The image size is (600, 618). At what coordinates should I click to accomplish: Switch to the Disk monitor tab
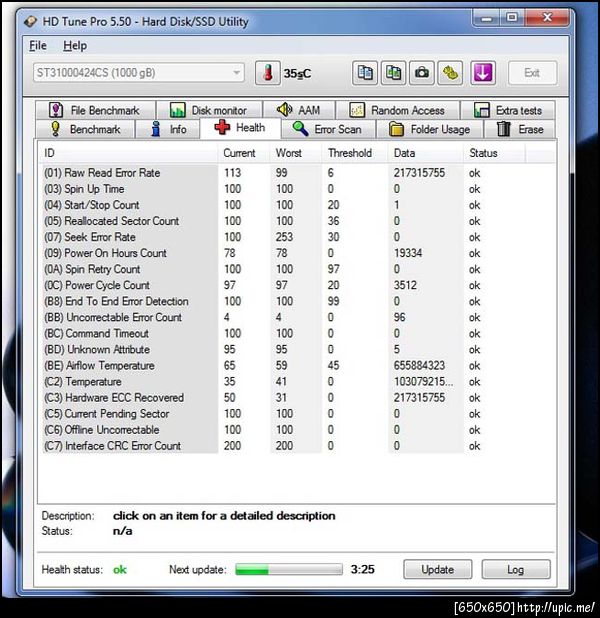pos(209,110)
